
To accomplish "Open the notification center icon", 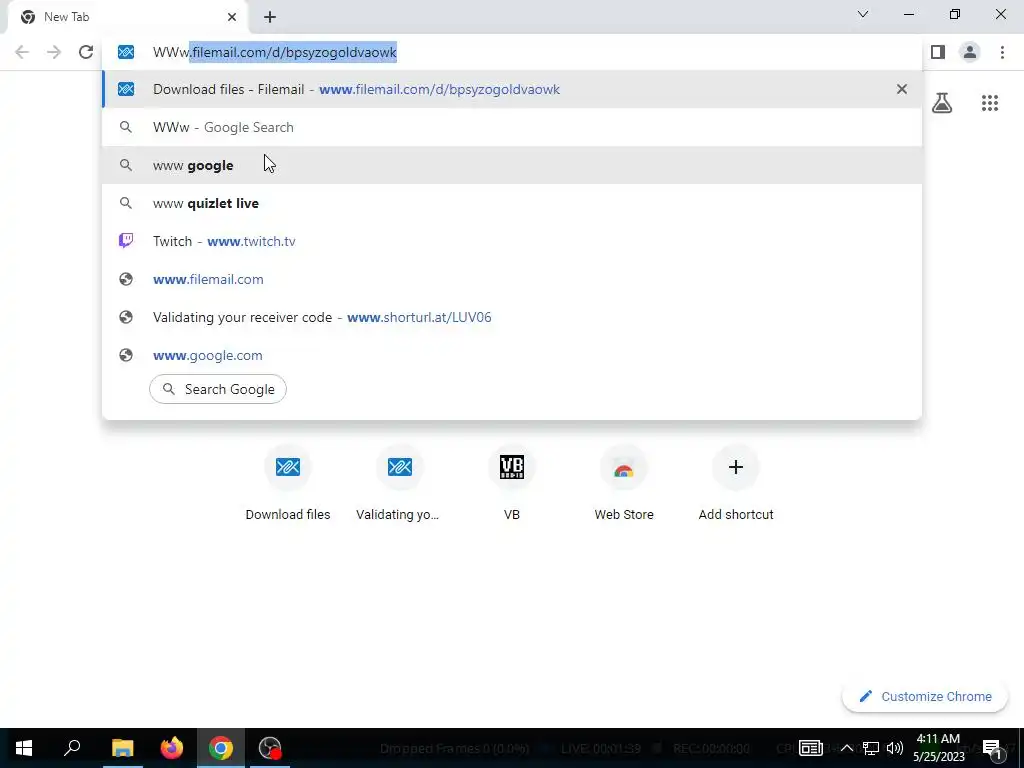I will click(x=992, y=748).
